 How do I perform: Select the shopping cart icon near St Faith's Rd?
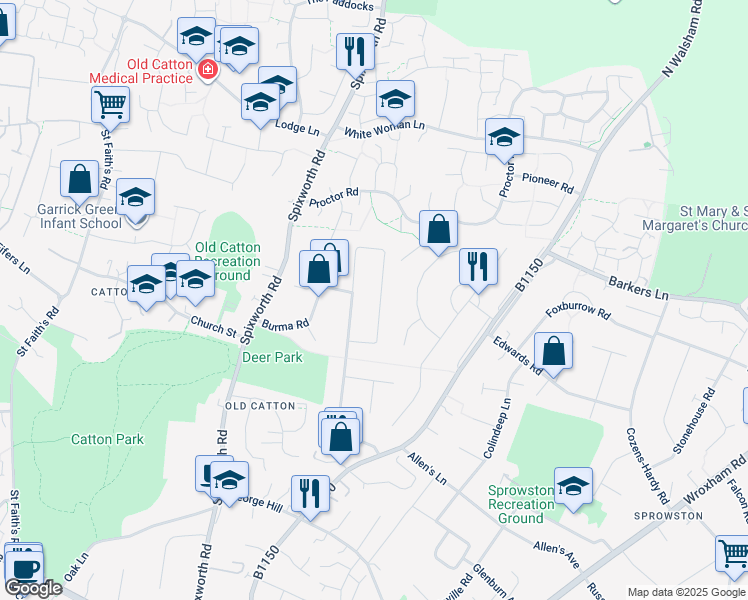click(110, 103)
